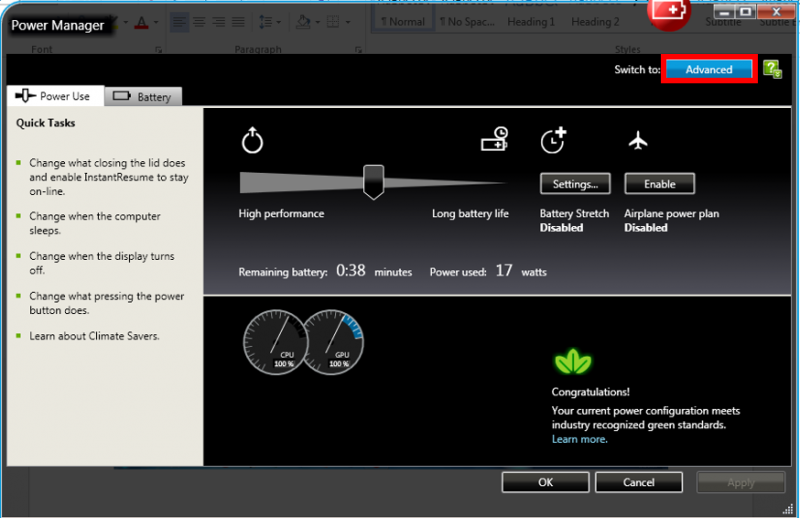Click the airplane power plan icon
The image size is (800, 518).
(638, 140)
